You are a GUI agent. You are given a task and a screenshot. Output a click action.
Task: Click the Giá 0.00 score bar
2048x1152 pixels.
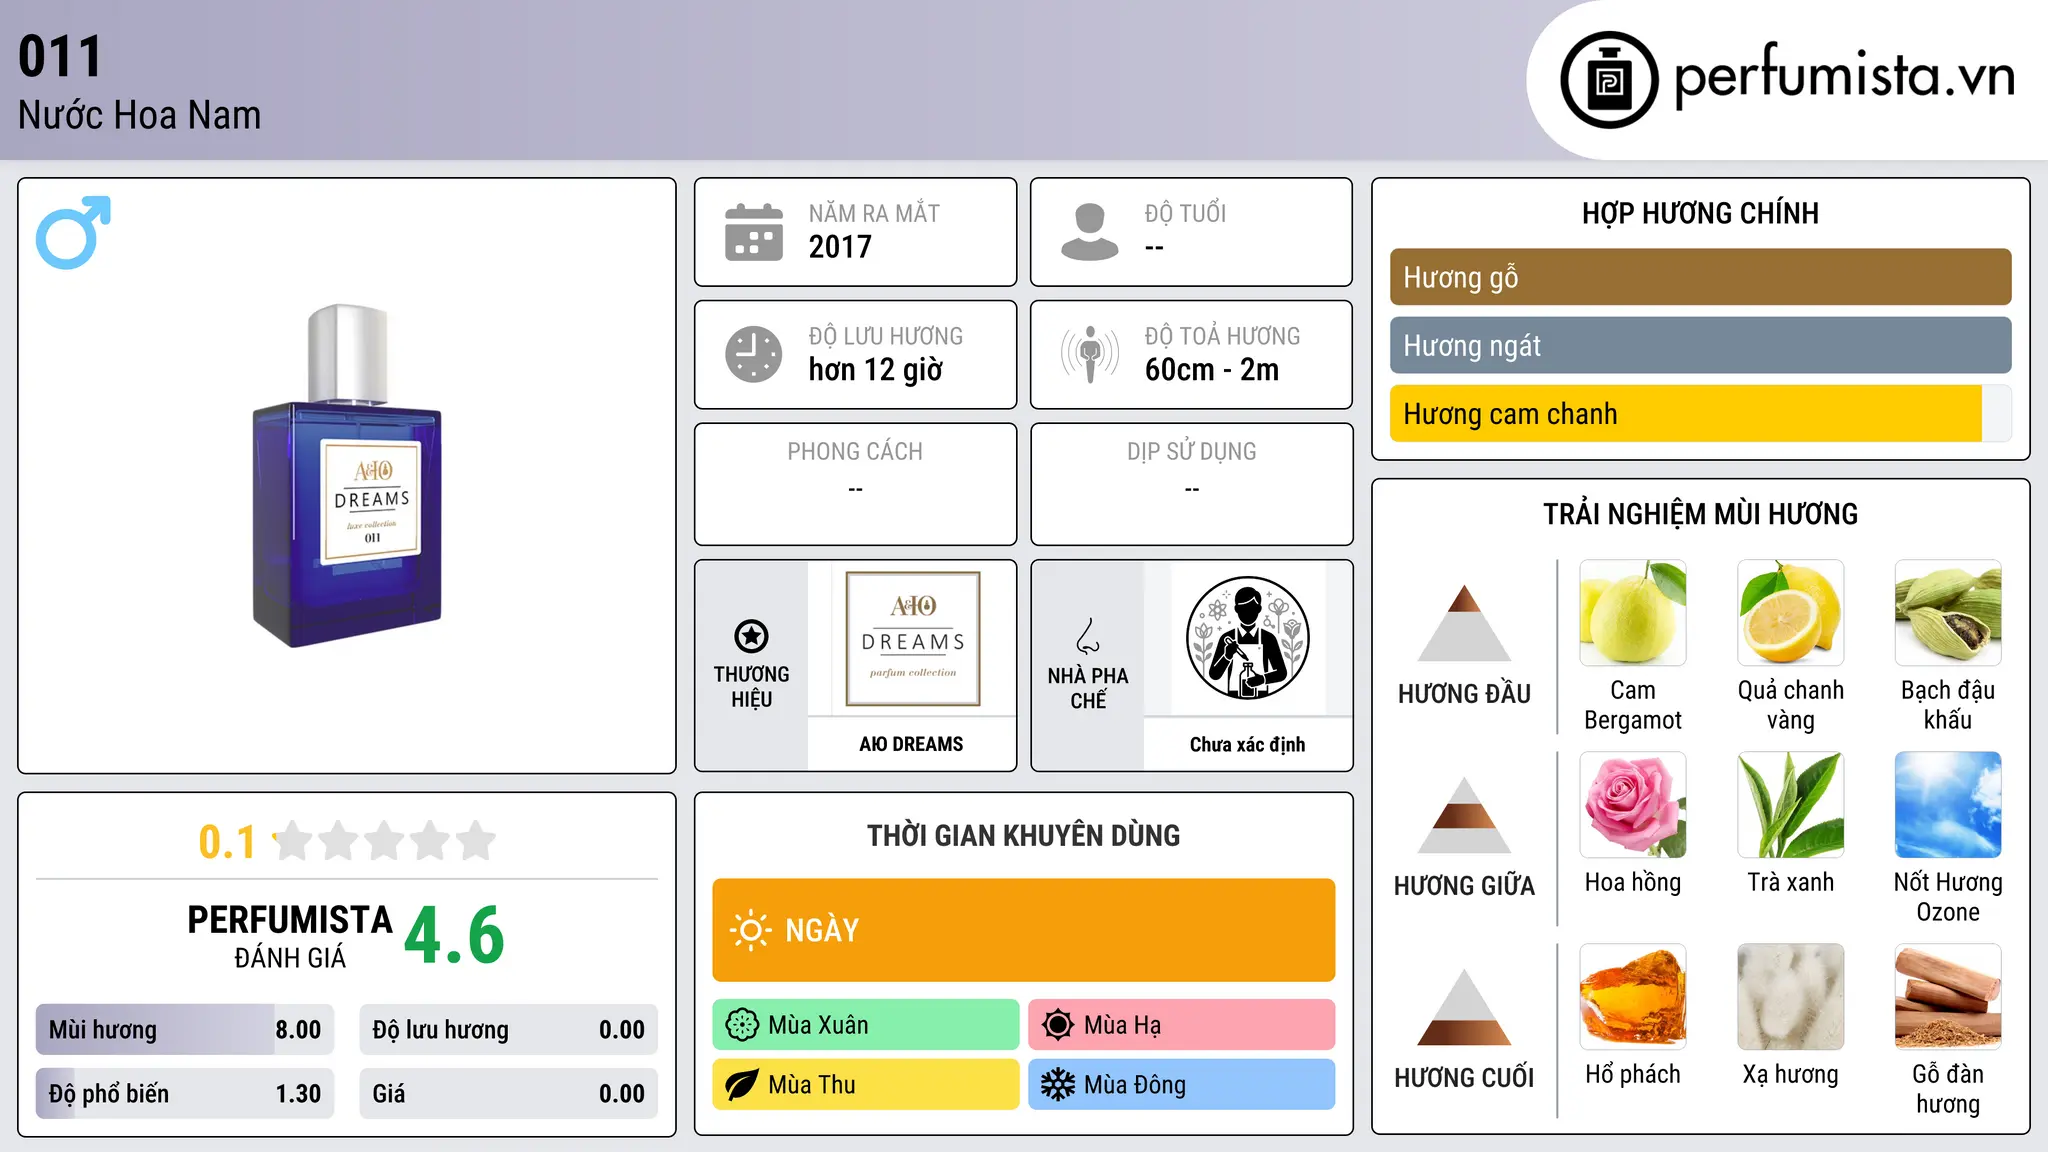pyautogui.click(x=508, y=1093)
